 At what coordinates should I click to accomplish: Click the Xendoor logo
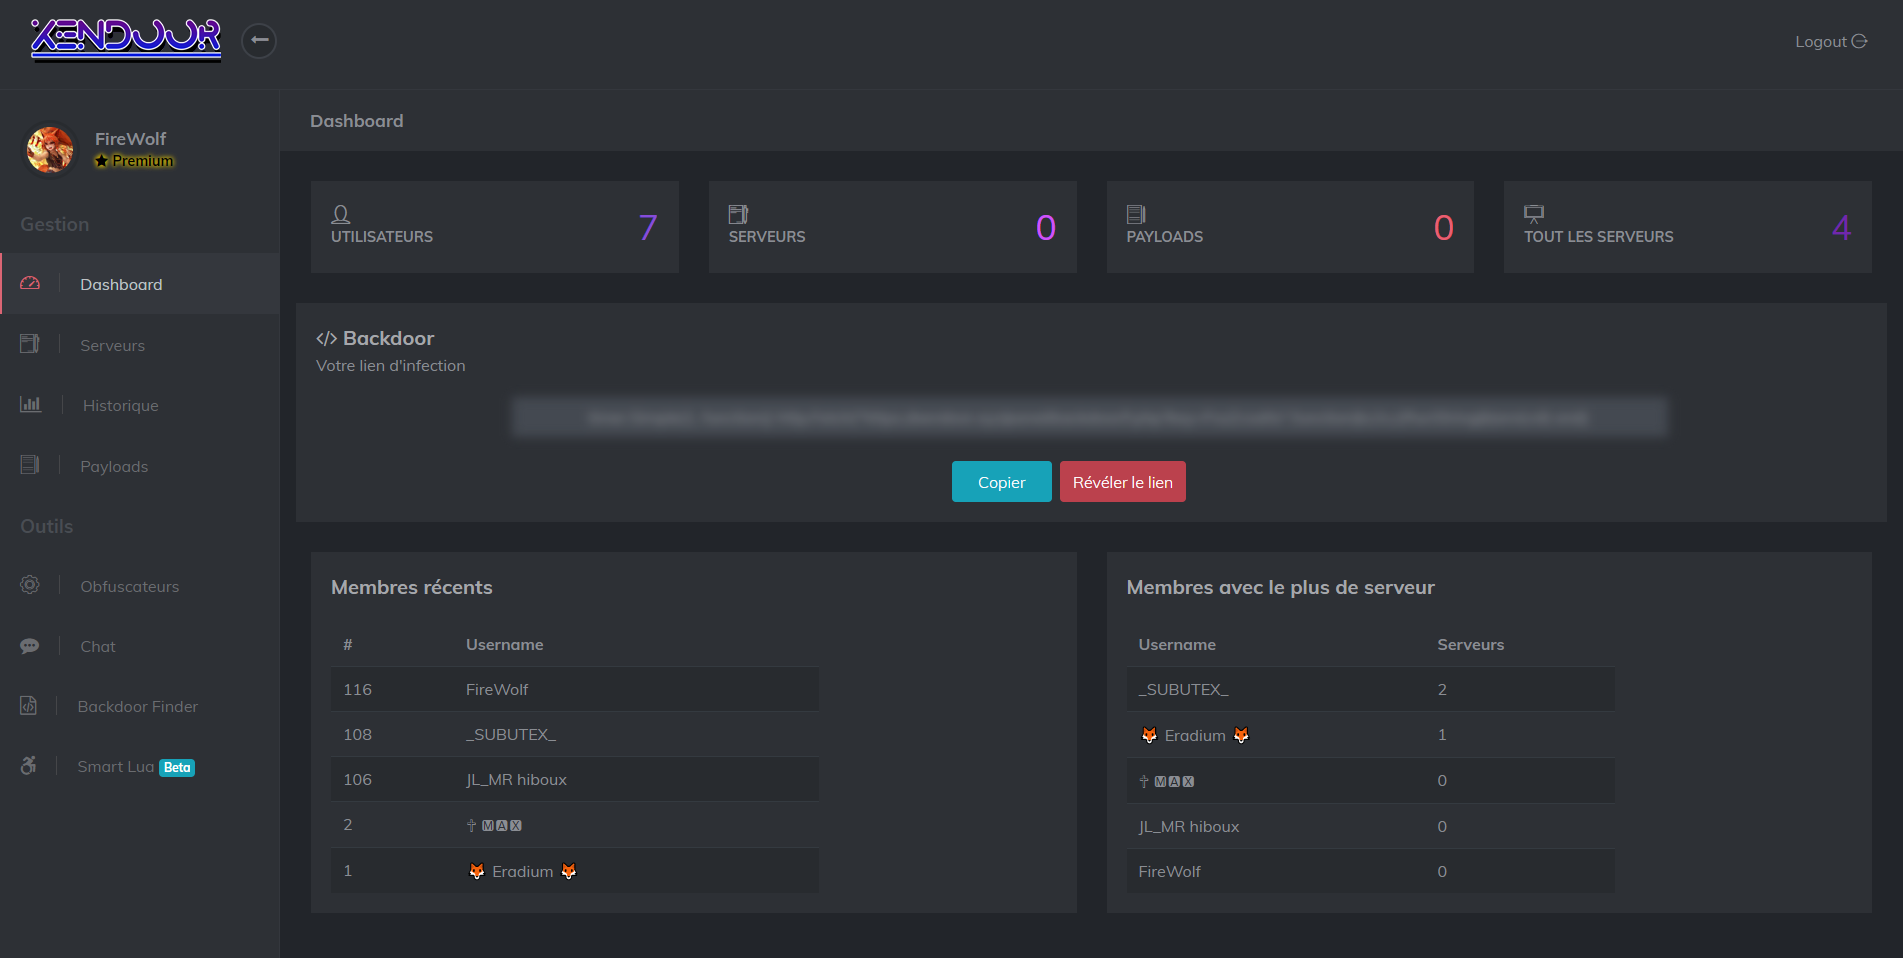(x=126, y=40)
